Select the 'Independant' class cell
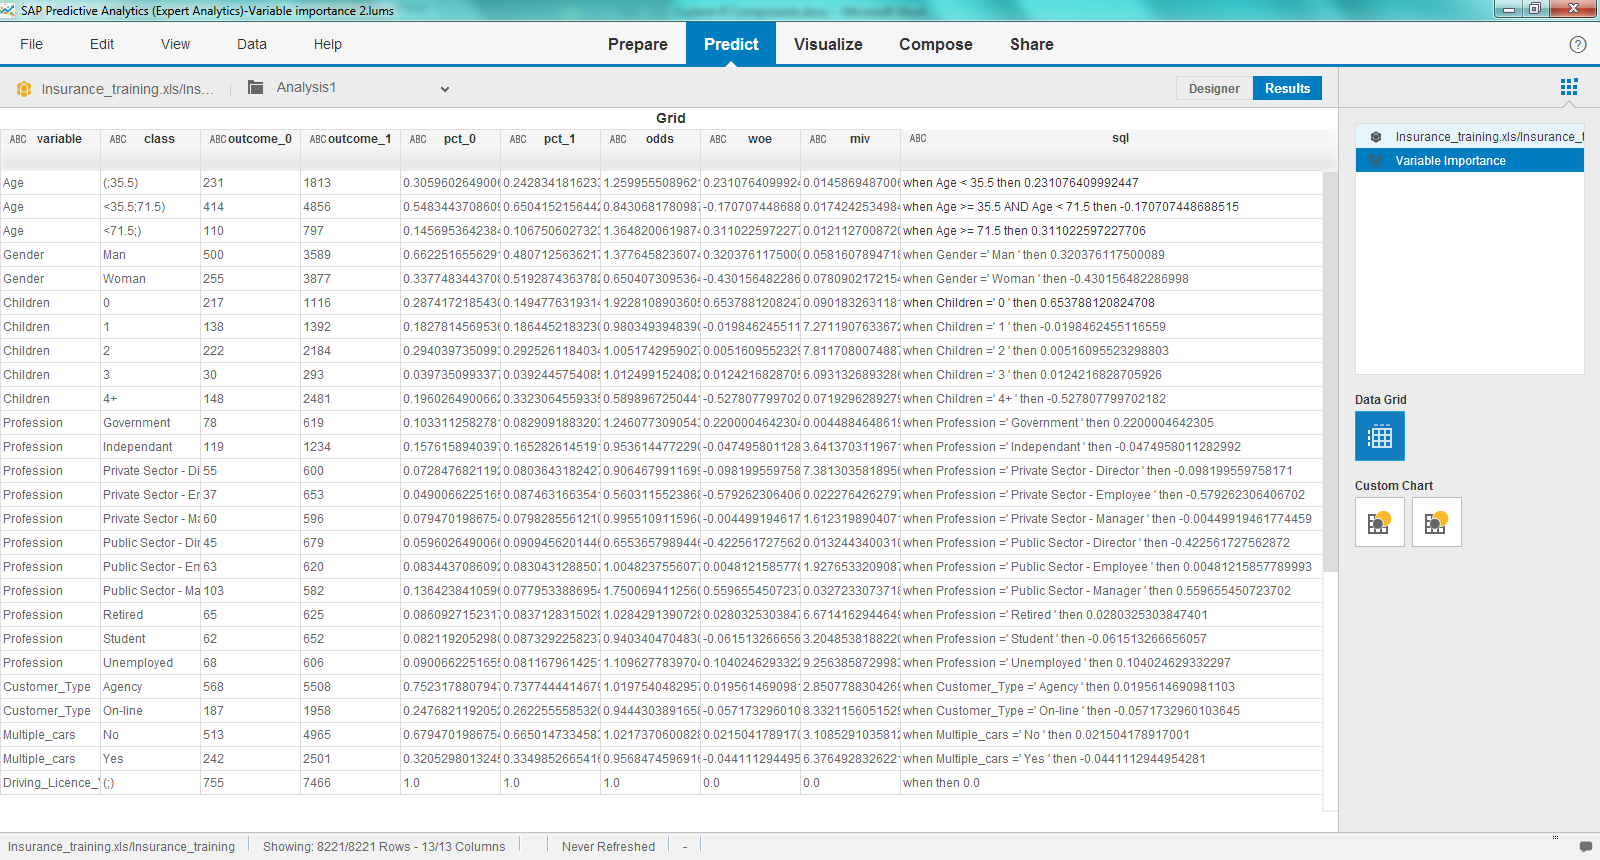 tap(150, 447)
